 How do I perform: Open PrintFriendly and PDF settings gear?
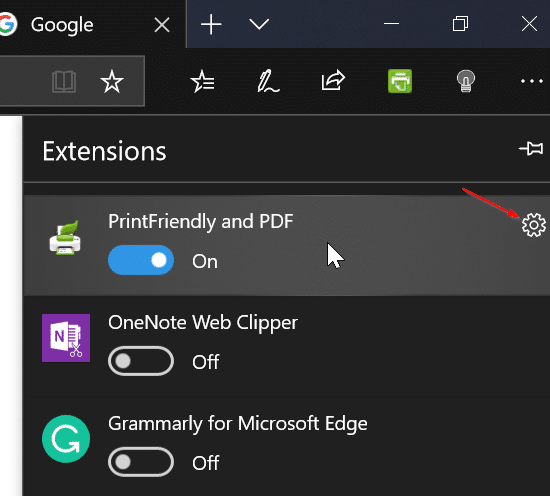[534, 225]
